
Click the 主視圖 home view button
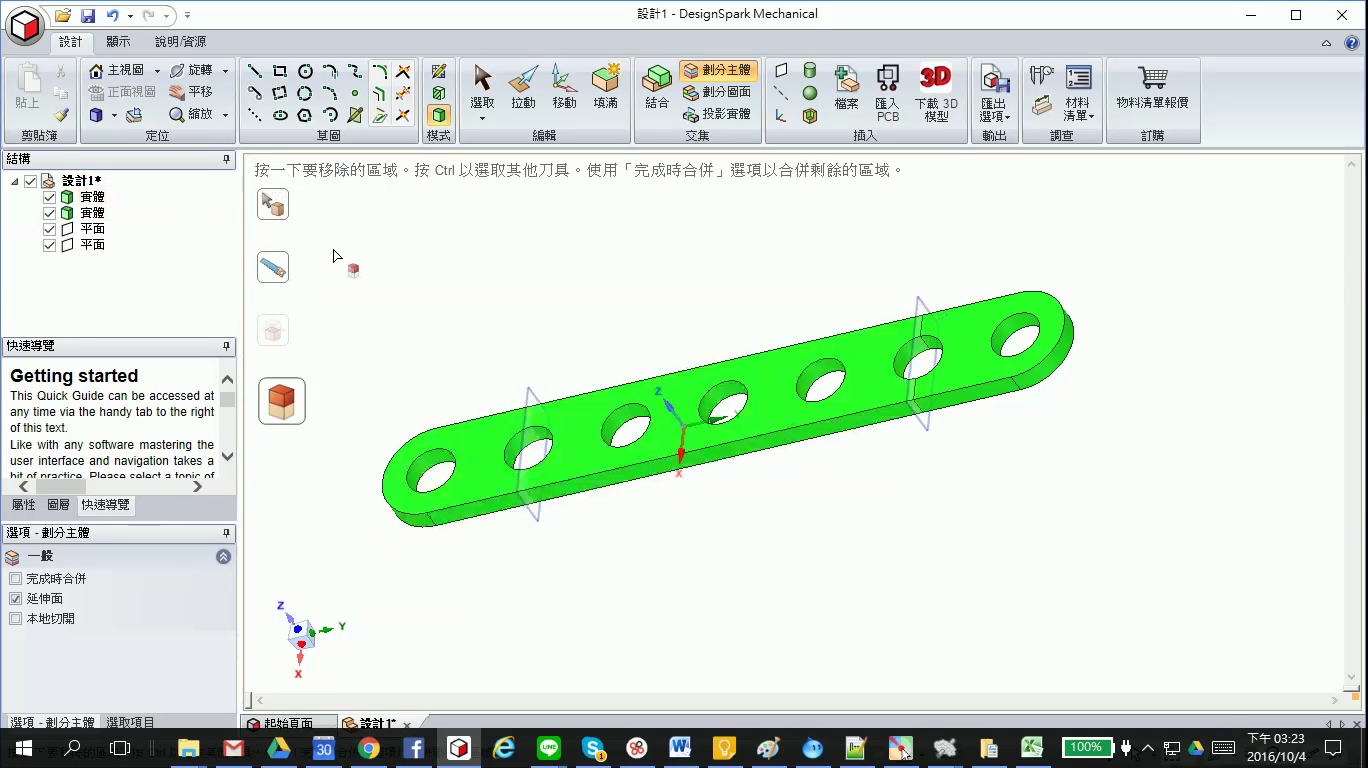[117, 70]
